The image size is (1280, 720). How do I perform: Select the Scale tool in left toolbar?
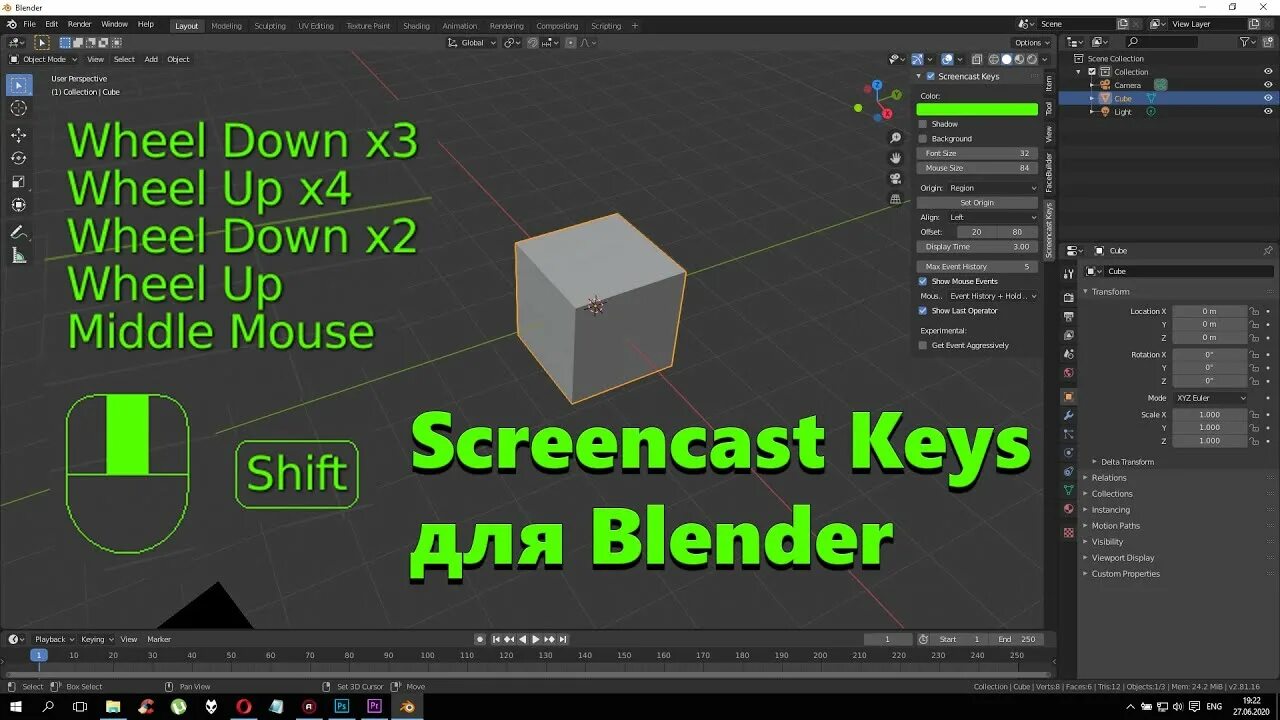click(x=19, y=181)
